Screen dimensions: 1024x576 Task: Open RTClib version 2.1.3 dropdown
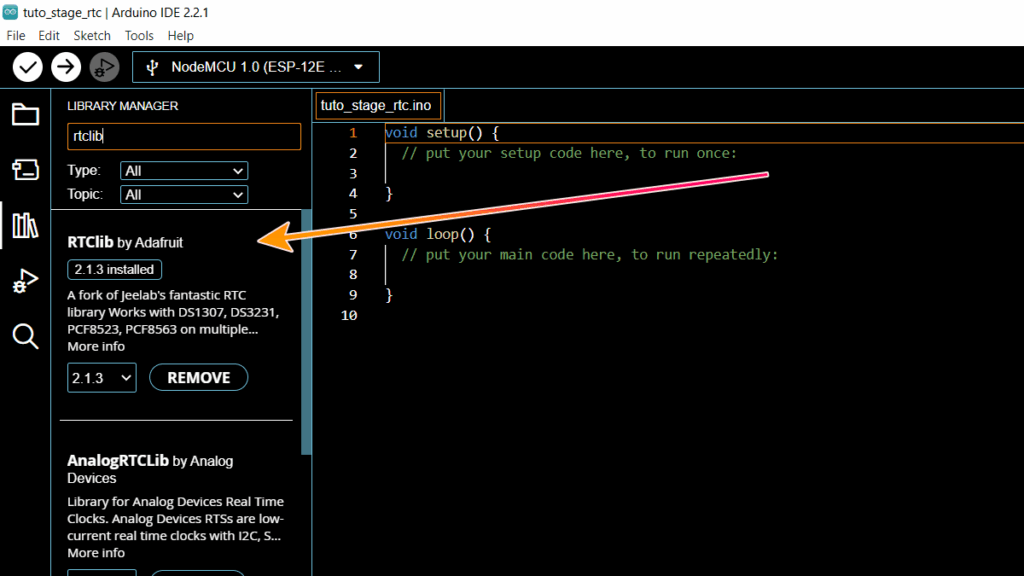102,377
